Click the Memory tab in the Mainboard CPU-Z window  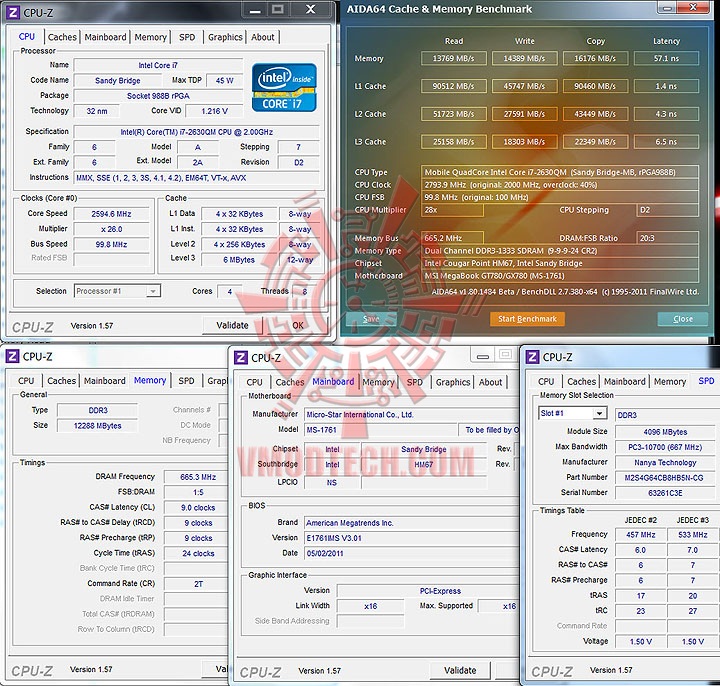click(x=378, y=382)
